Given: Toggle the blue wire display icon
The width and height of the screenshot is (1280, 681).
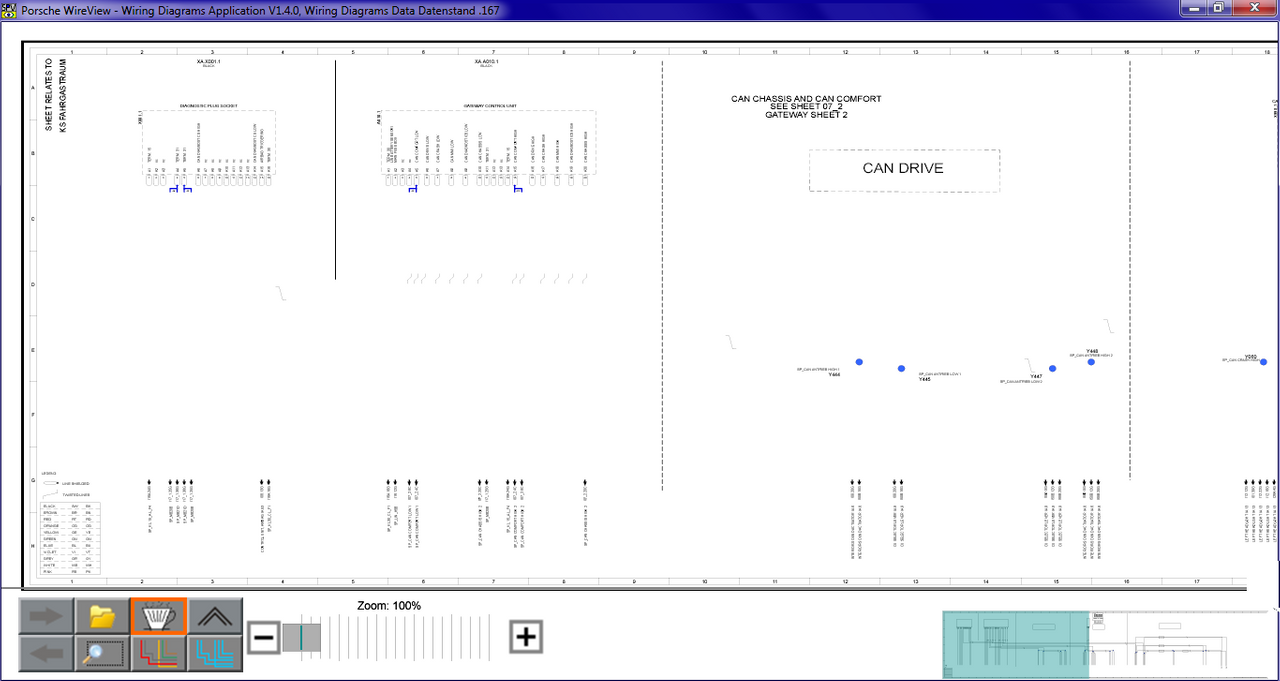Looking at the screenshot, I should click(x=215, y=654).
